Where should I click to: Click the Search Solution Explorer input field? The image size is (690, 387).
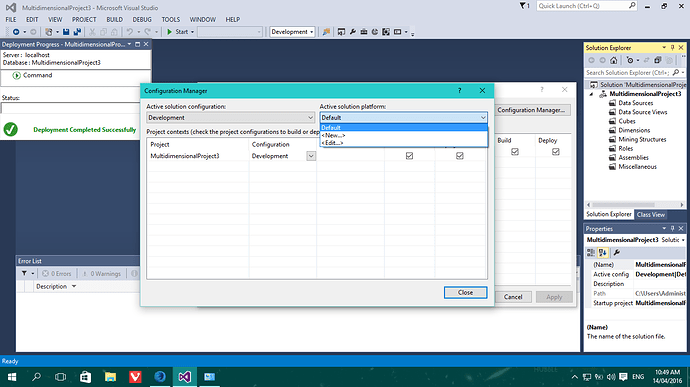628,72
